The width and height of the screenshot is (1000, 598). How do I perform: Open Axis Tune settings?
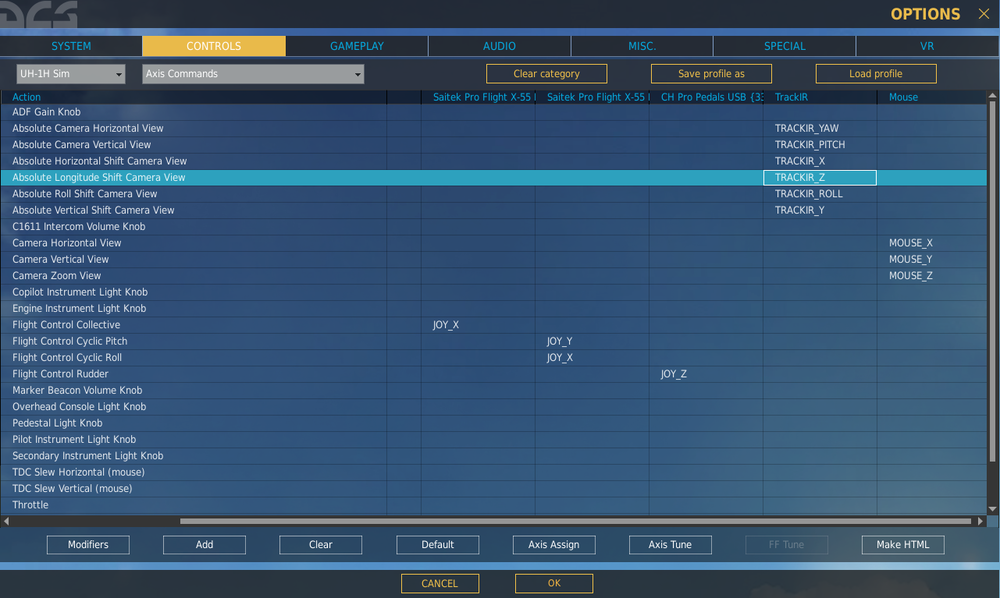tap(670, 544)
